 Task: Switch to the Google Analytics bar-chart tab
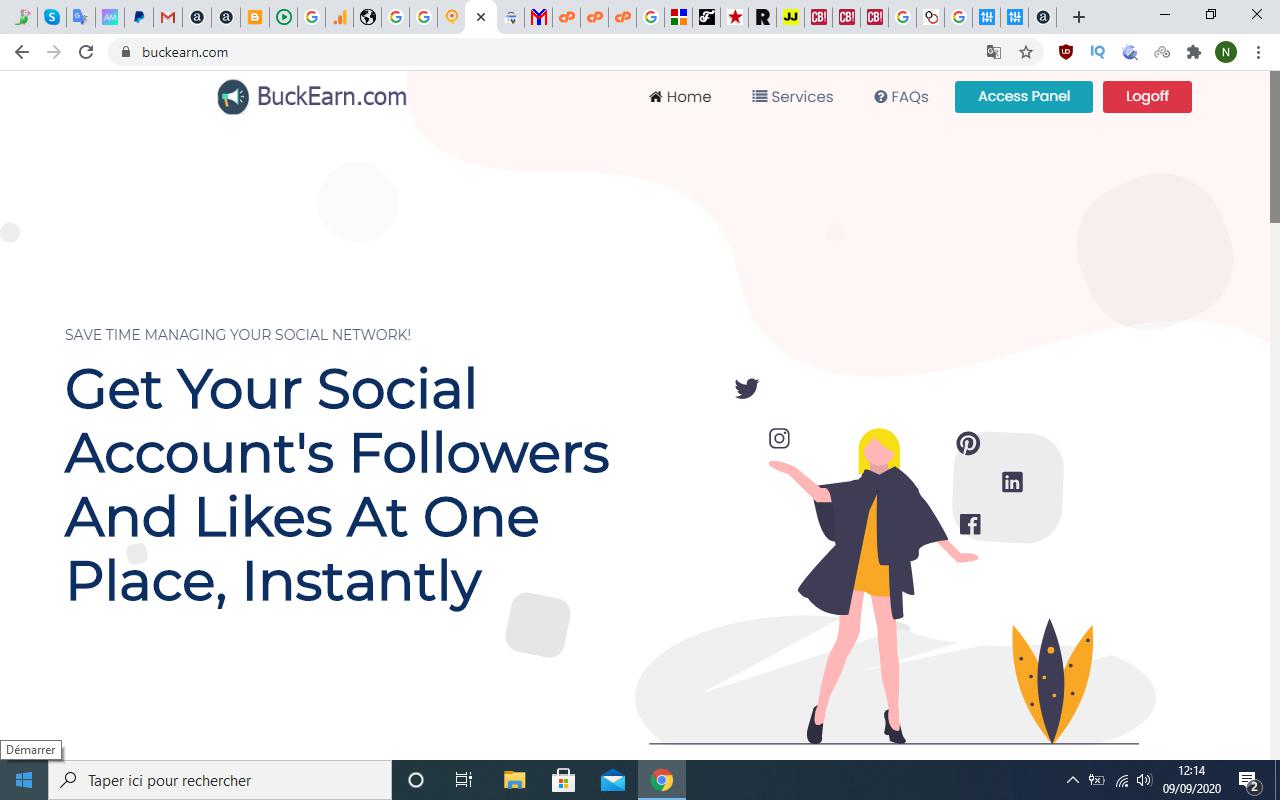(340, 17)
